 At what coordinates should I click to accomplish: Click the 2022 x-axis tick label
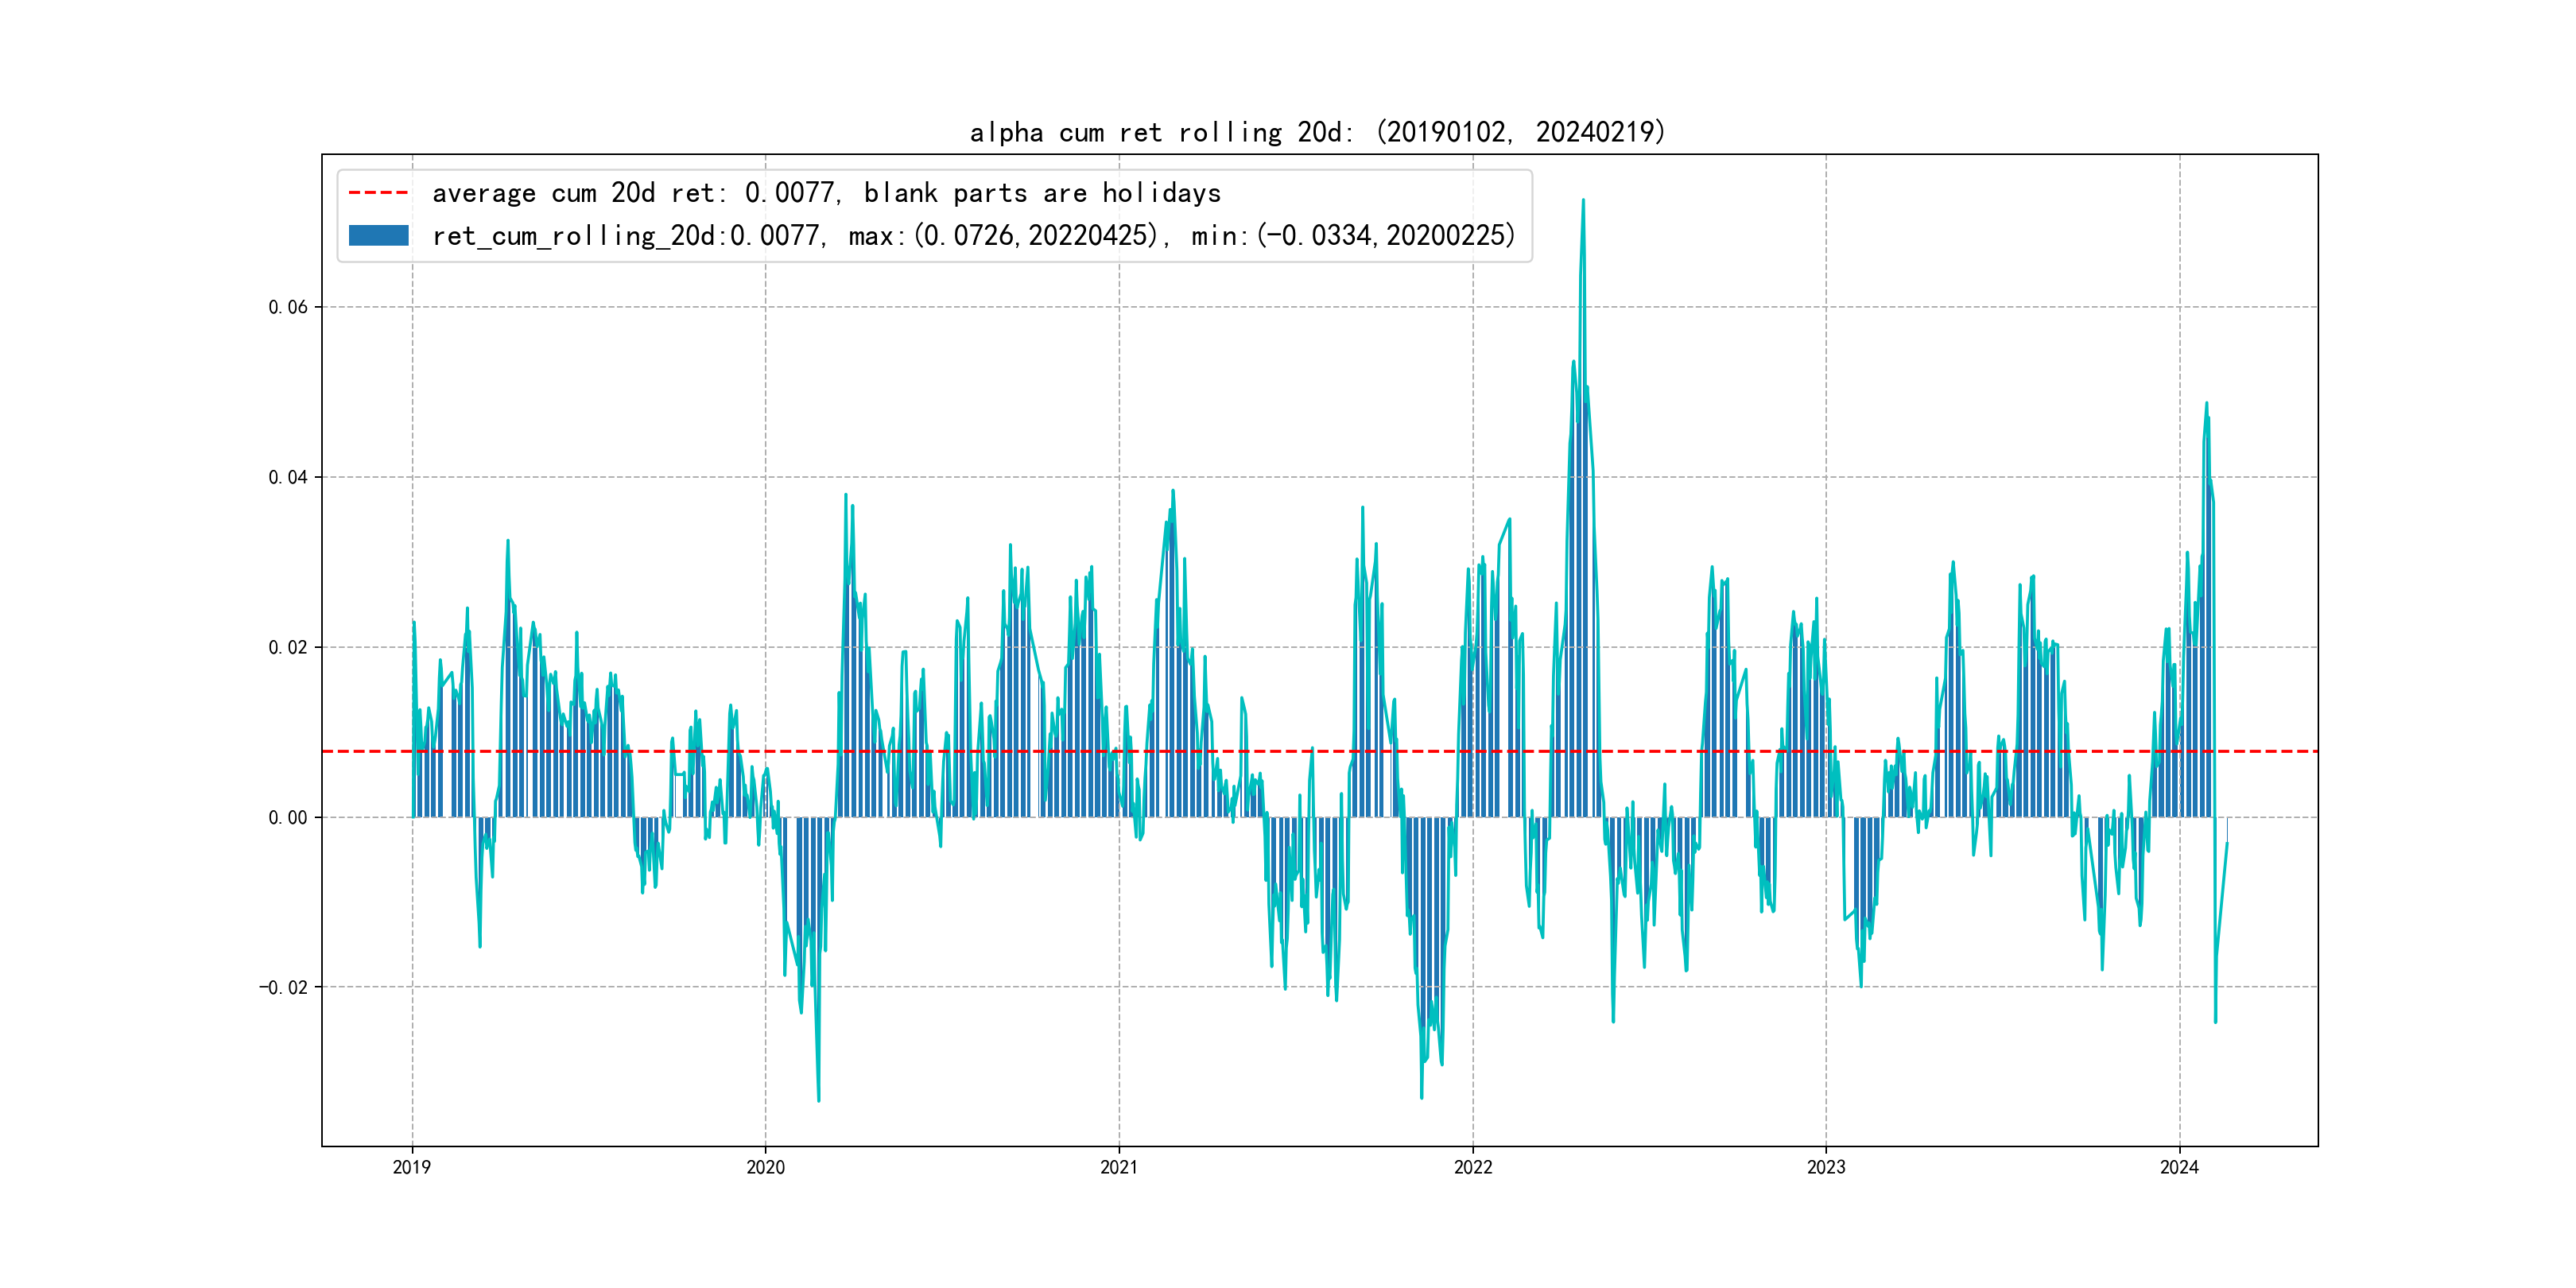1472,1167
